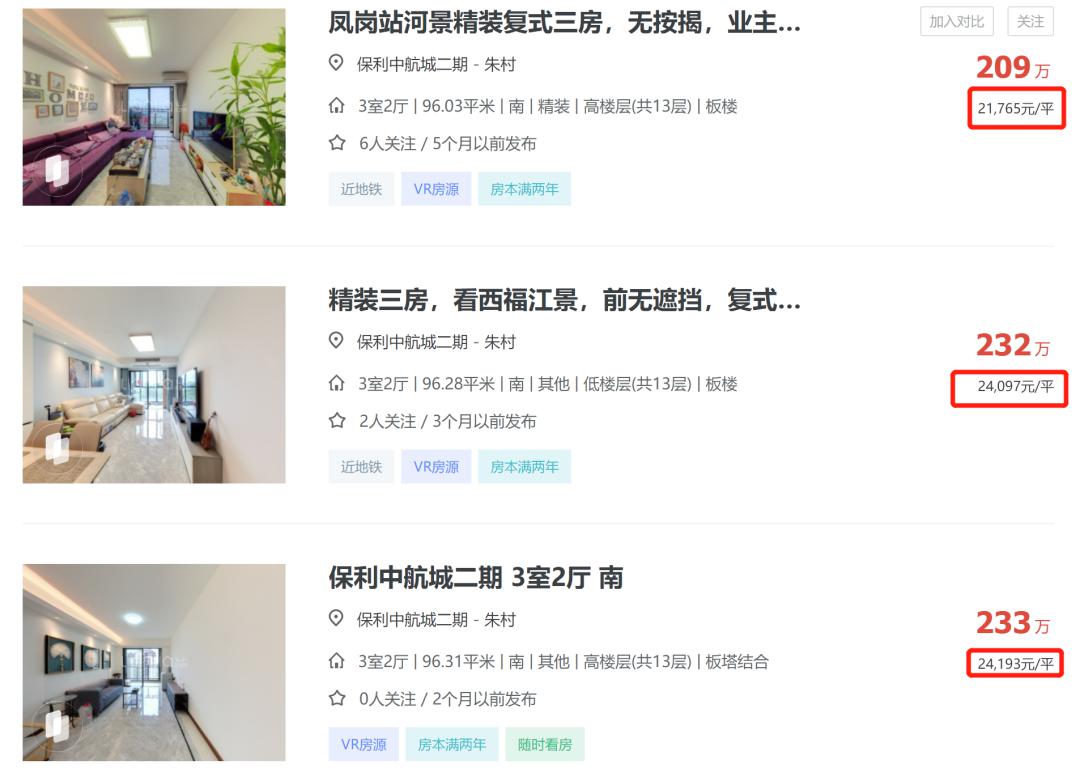Open the listing titled 凤岗站河景精装复式三房
Screen dimensions: 1080x781
coord(564,23)
